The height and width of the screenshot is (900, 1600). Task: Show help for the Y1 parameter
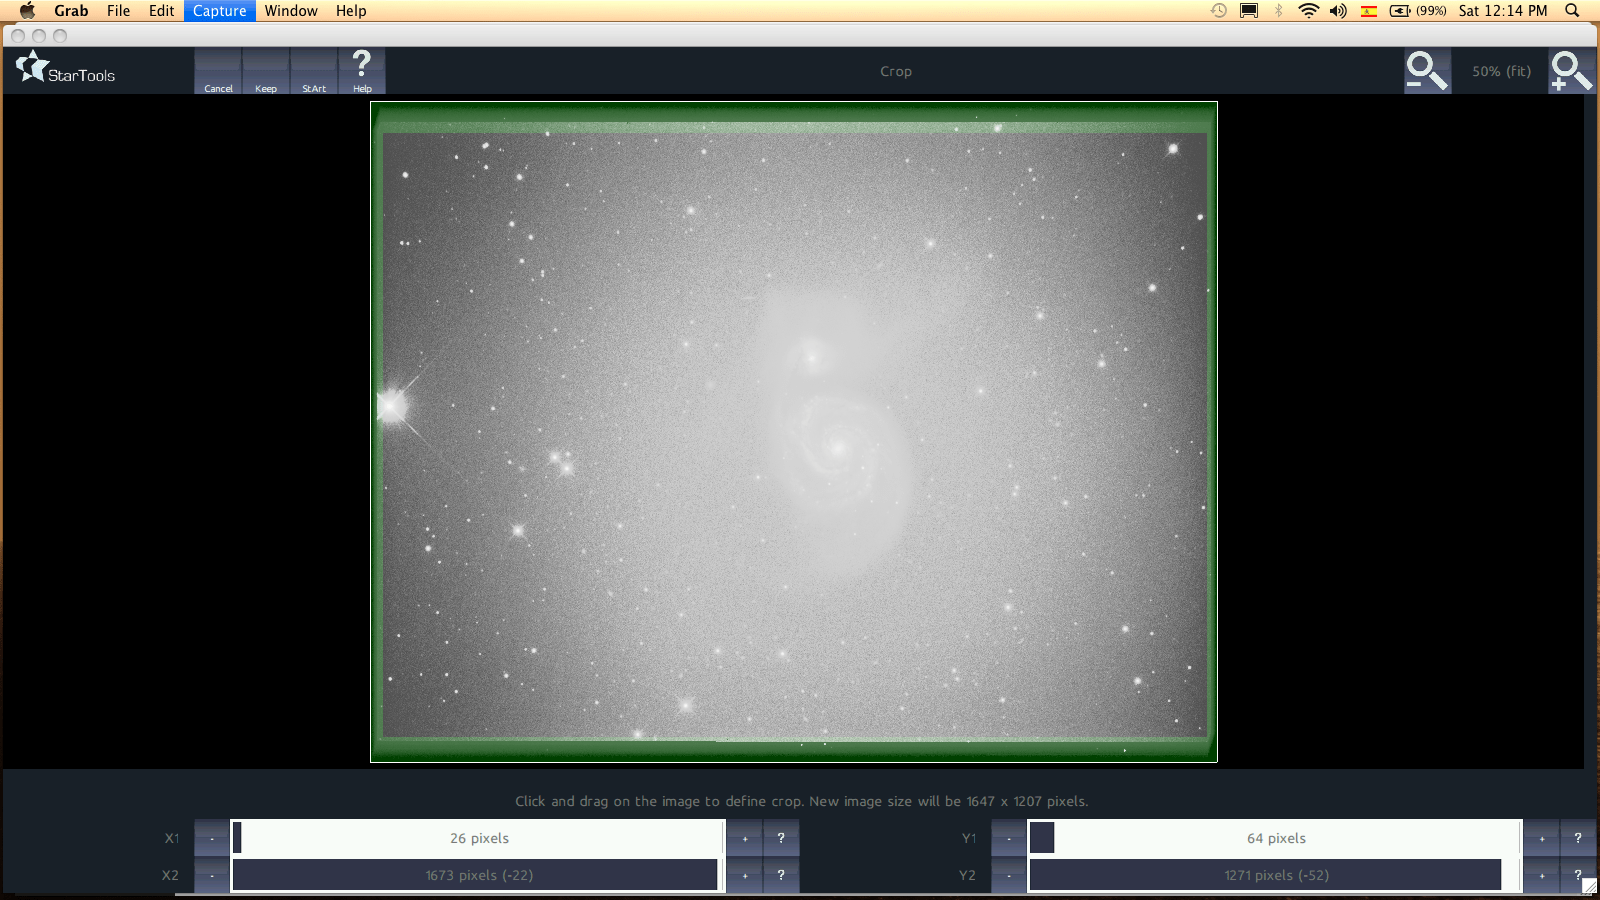pyautogui.click(x=1578, y=838)
